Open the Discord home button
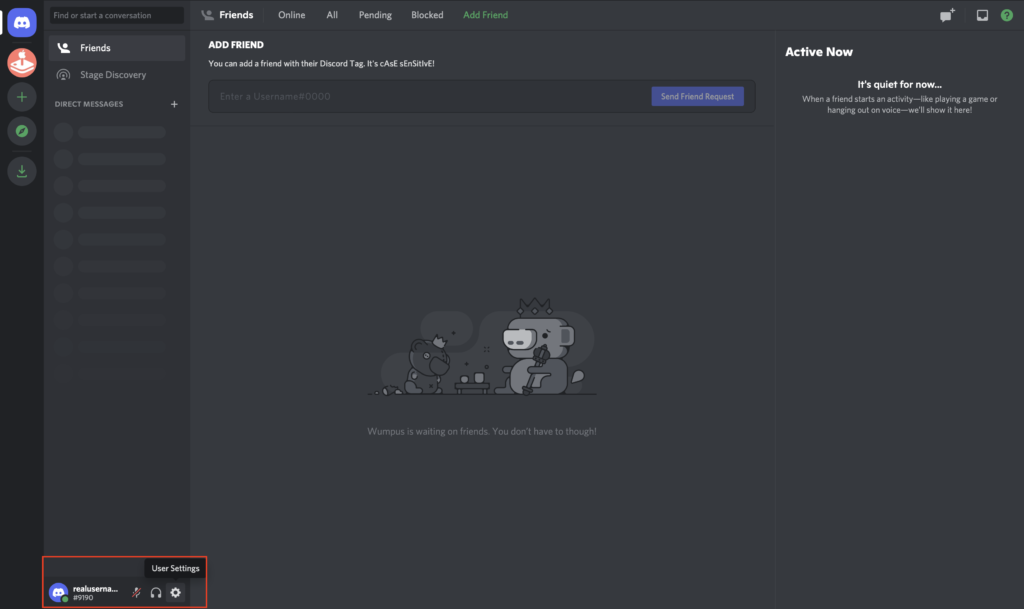The height and width of the screenshot is (609, 1024). pos(22,22)
